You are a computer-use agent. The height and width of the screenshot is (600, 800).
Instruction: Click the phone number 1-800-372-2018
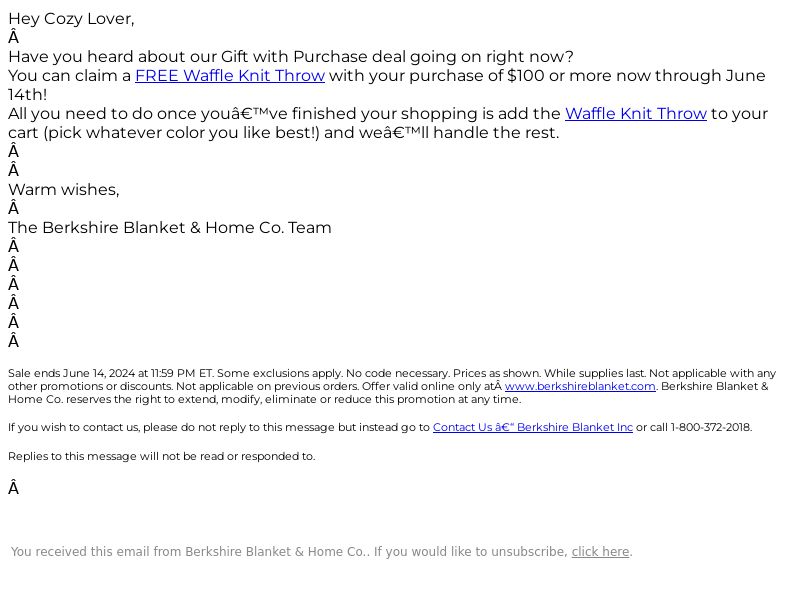pos(710,427)
